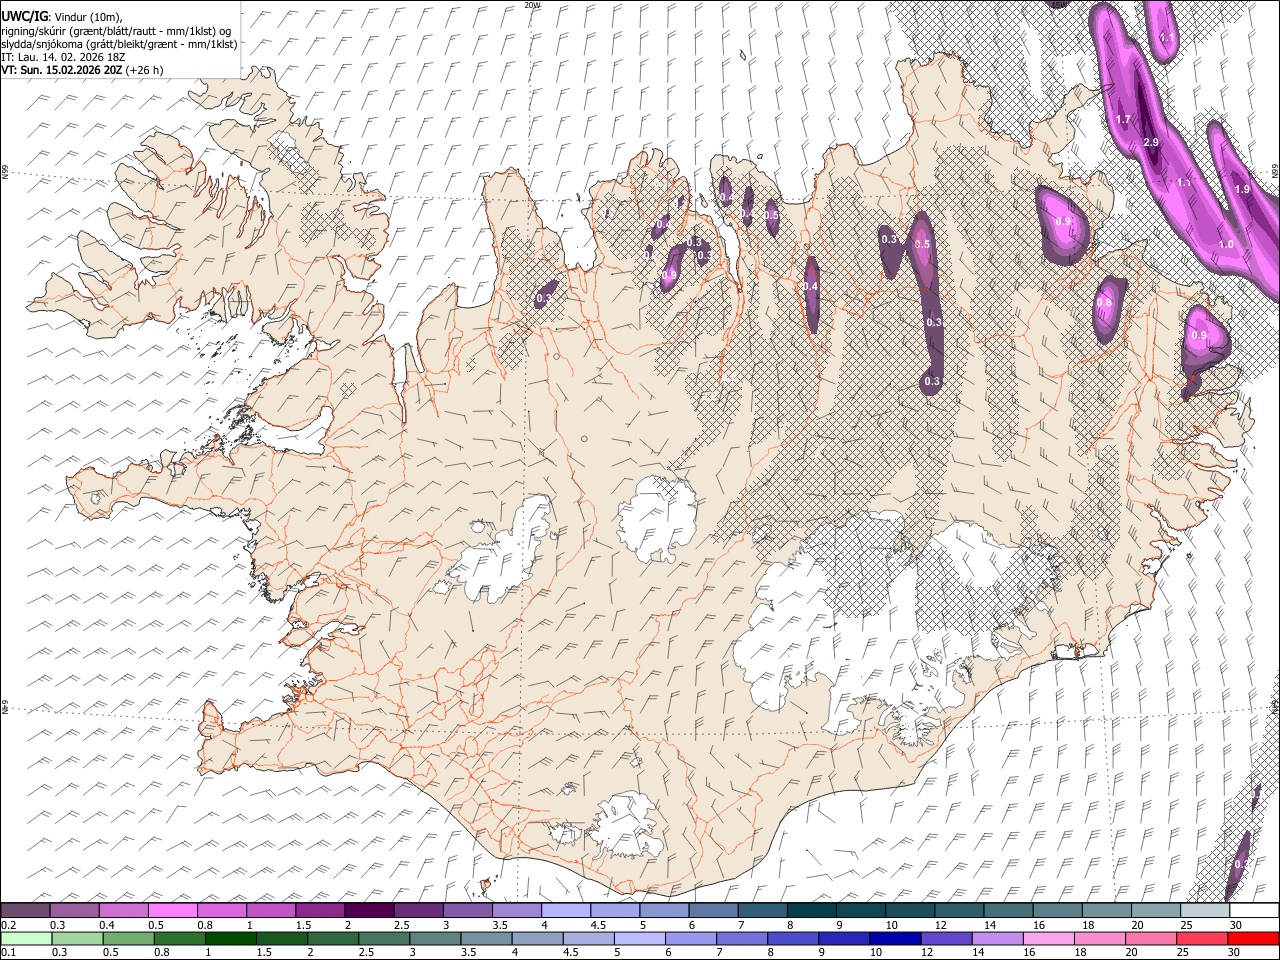Pick the pale green bottom-row swatch starting at 0.1

(26, 938)
